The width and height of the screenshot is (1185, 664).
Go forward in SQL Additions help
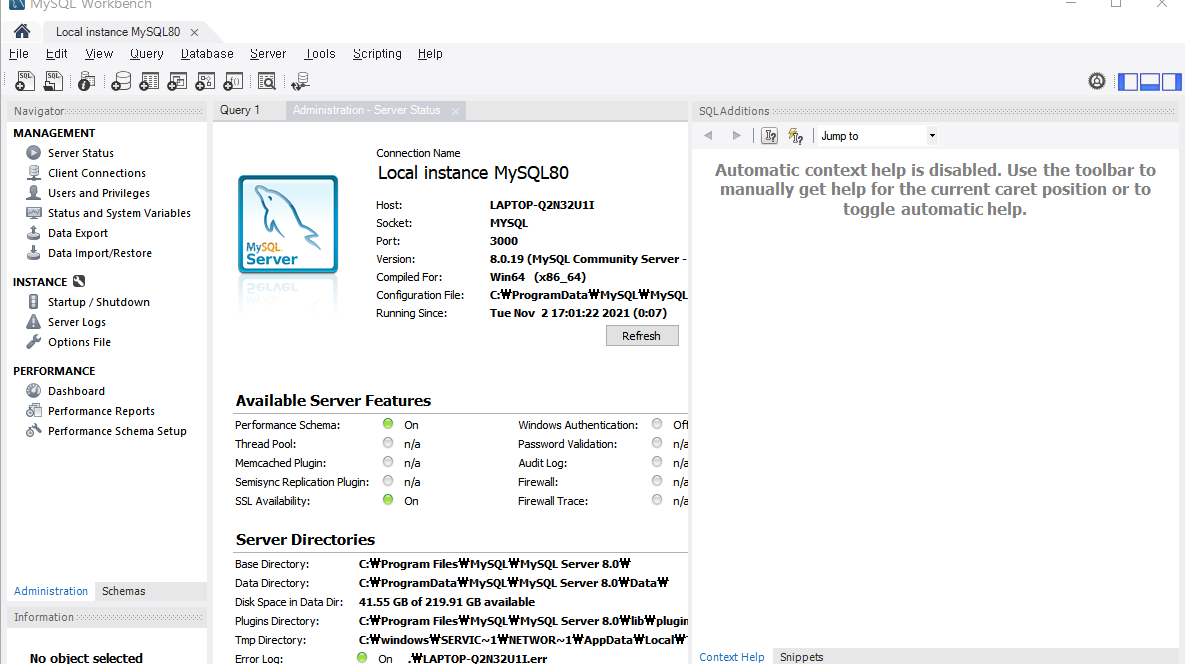(x=736, y=136)
